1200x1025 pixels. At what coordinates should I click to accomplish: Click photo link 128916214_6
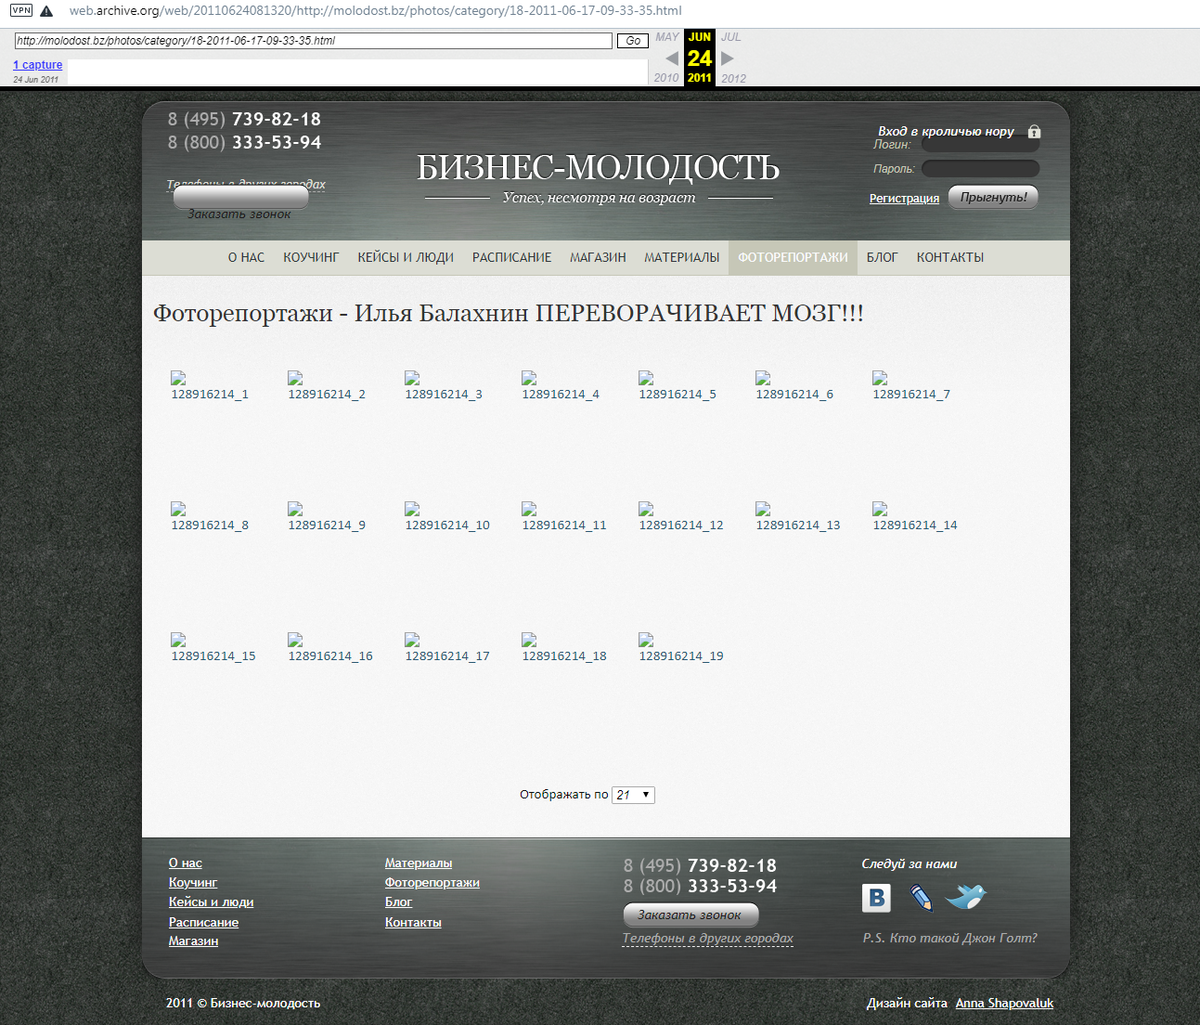pyautogui.click(x=795, y=394)
